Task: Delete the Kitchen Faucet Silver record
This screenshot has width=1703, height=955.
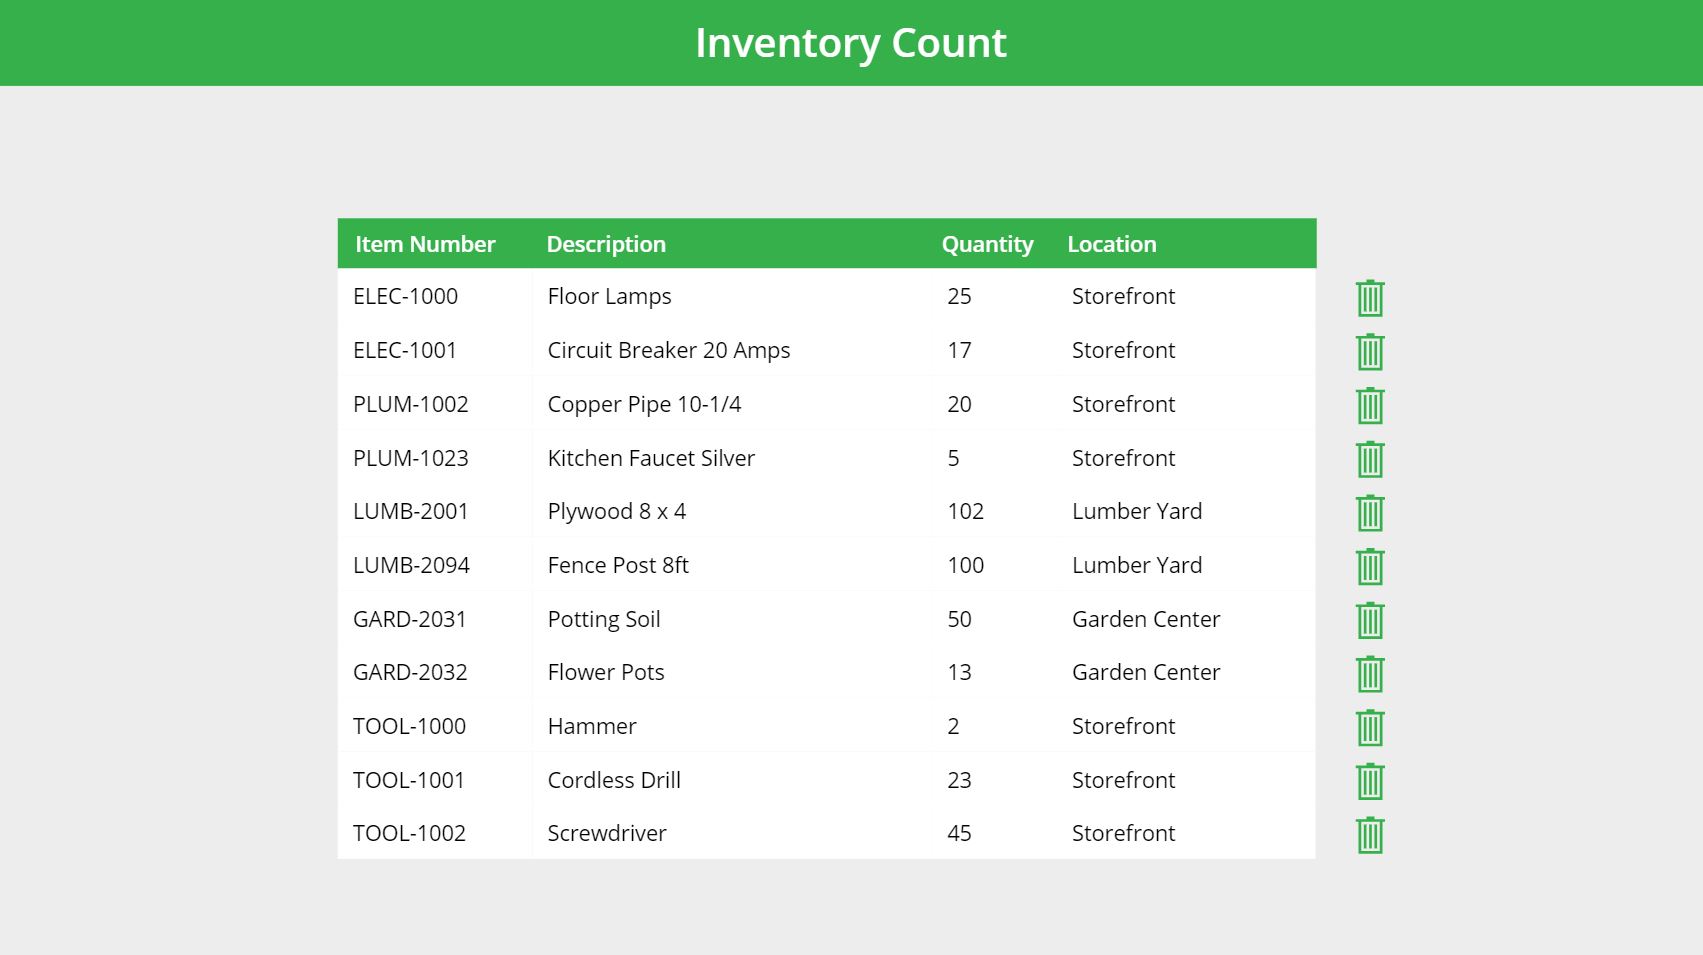Action: [1369, 458]
